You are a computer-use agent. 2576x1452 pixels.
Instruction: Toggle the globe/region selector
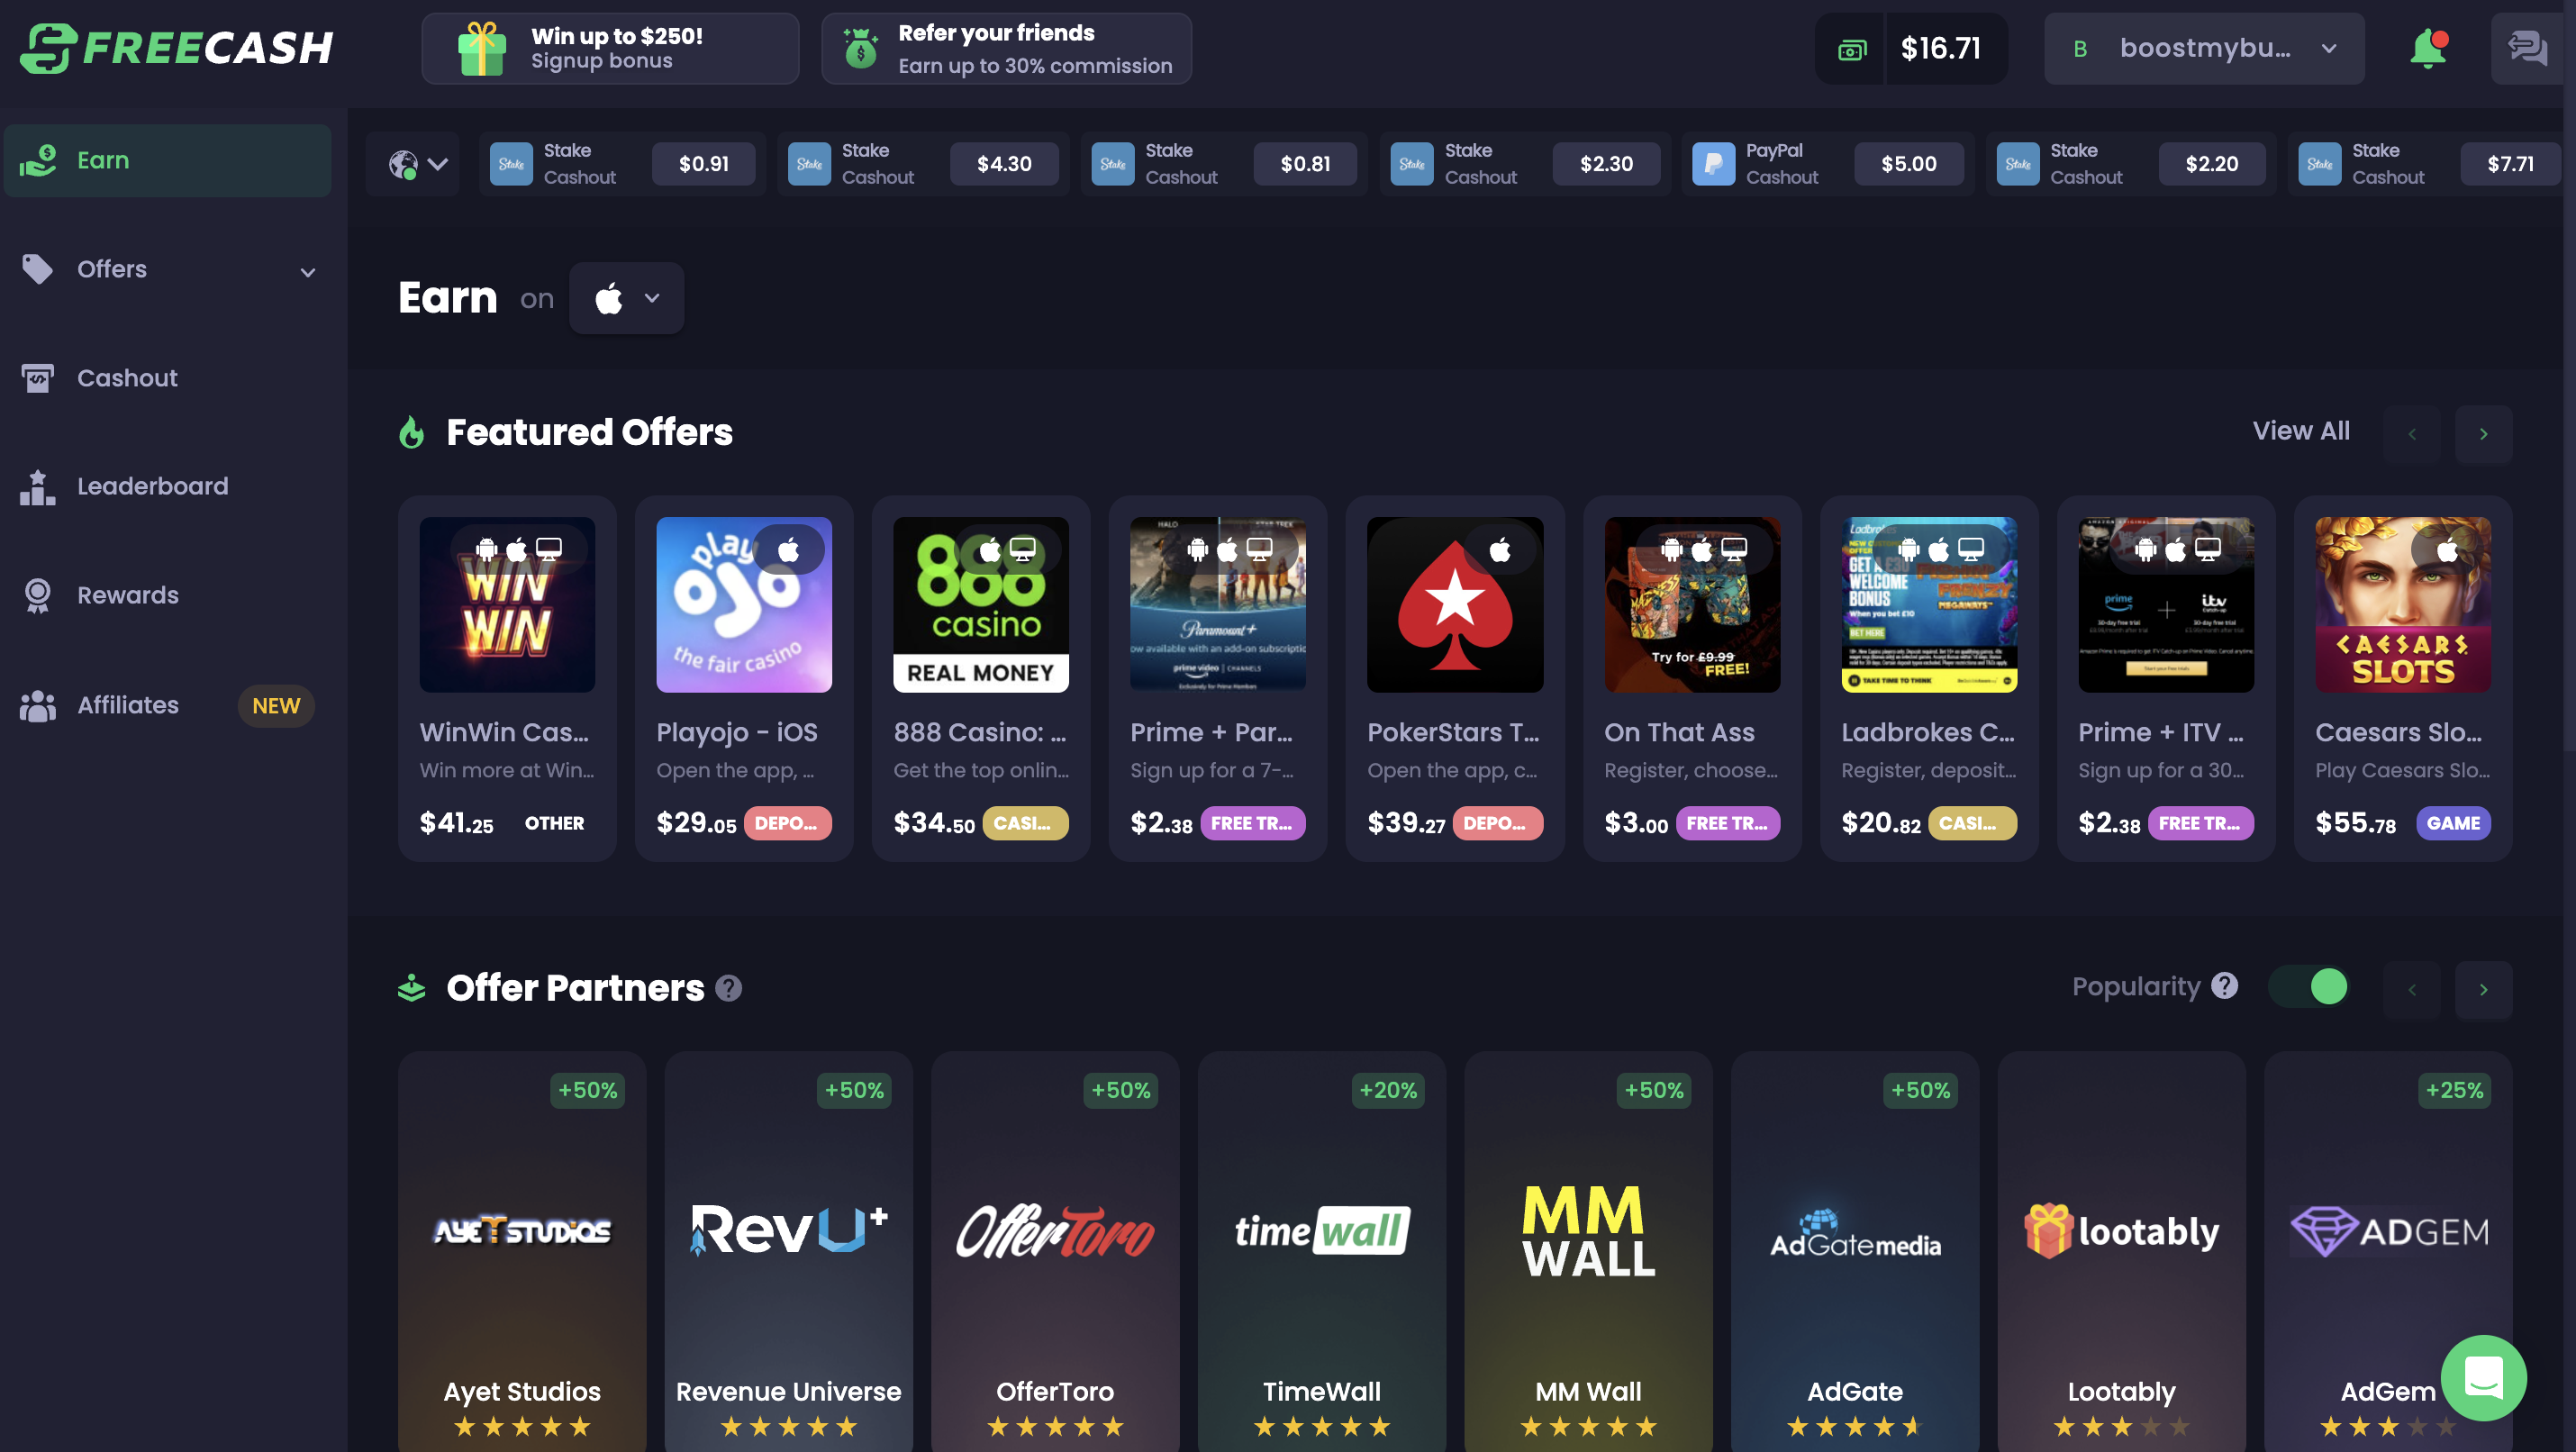(414, 163)
